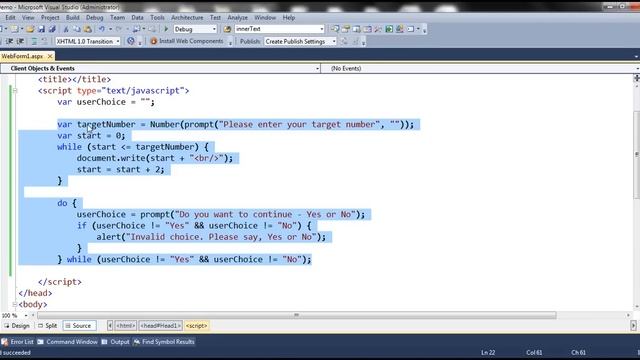Click the Save All toolbar icon
This screenshot has height=360, width=640.
pyautogui.click(x=52, y=29)
